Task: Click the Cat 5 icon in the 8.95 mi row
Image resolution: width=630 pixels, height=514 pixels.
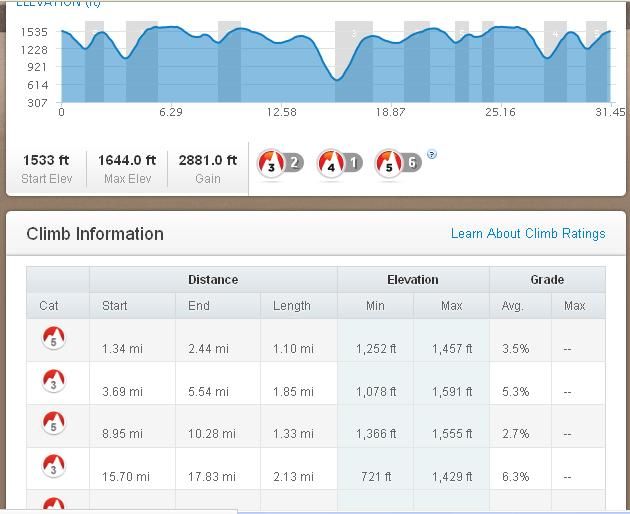Action: pyautogui.click(x=53, y=423)
